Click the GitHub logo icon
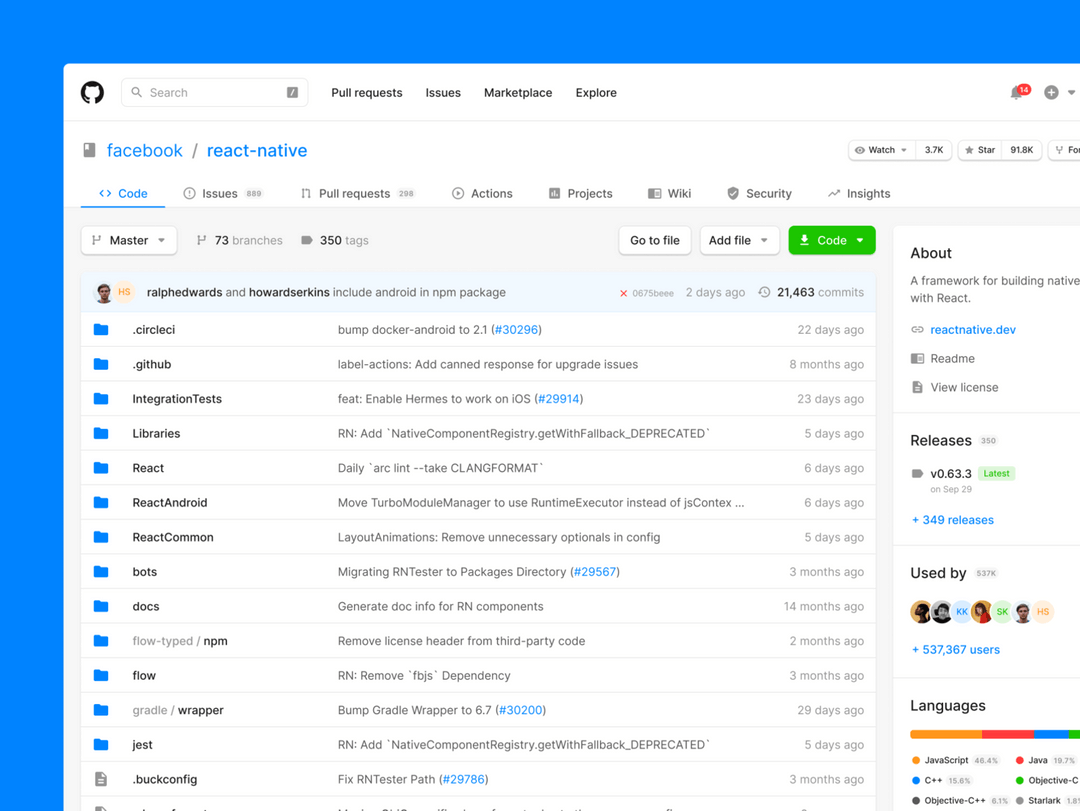This screenshot has width=1080, height=811. (x=92, y=92)
